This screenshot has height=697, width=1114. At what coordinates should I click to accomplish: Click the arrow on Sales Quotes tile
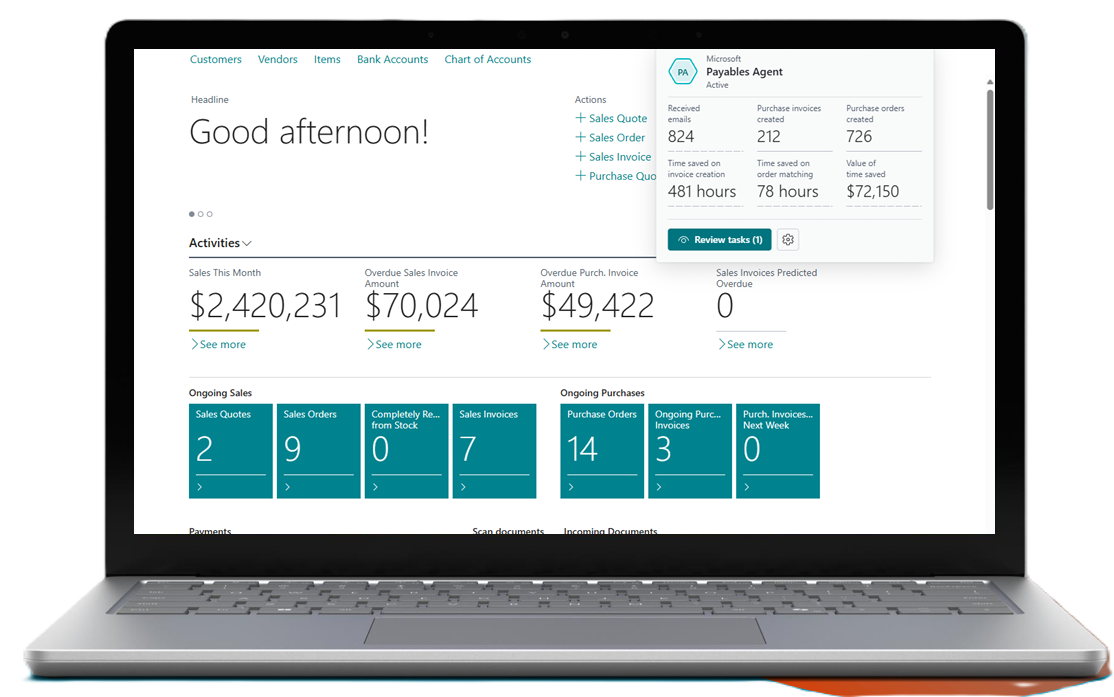(199, 487)
